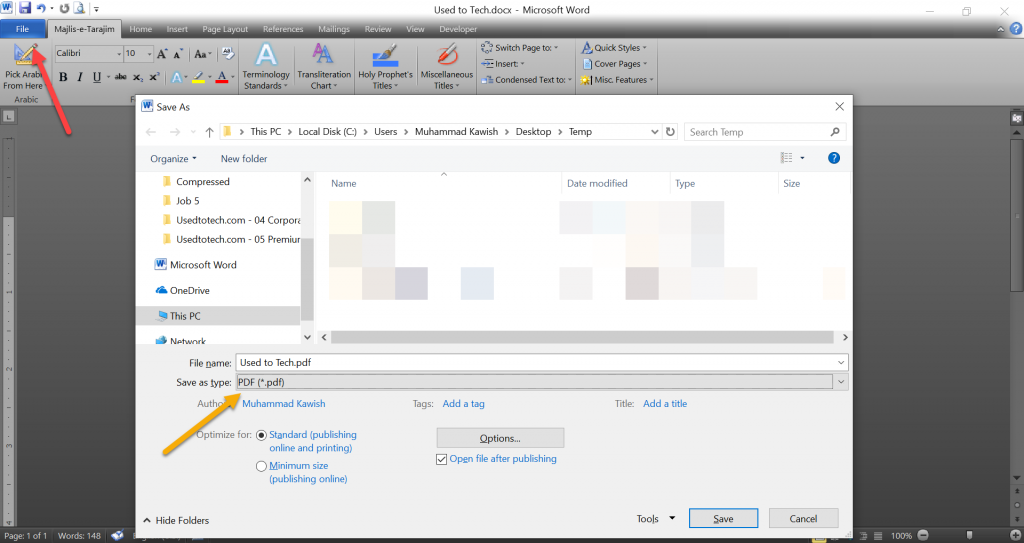
Task: Open the Tools dropdown in Save As
Action: pyautogui.click(x=655, y=519)
